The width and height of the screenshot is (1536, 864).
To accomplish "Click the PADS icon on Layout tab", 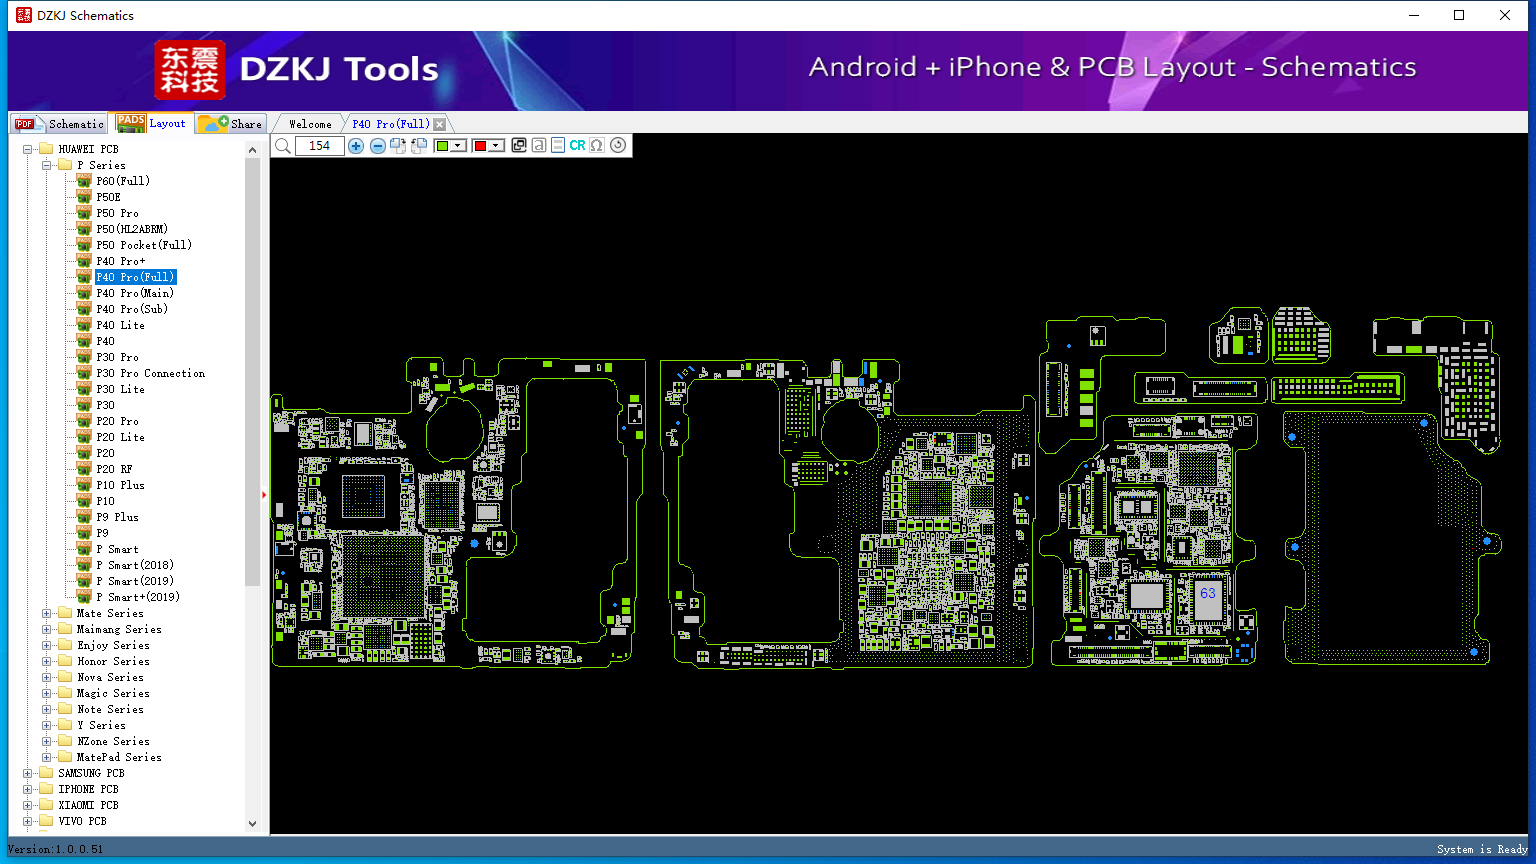I will [x=131, y=122].
